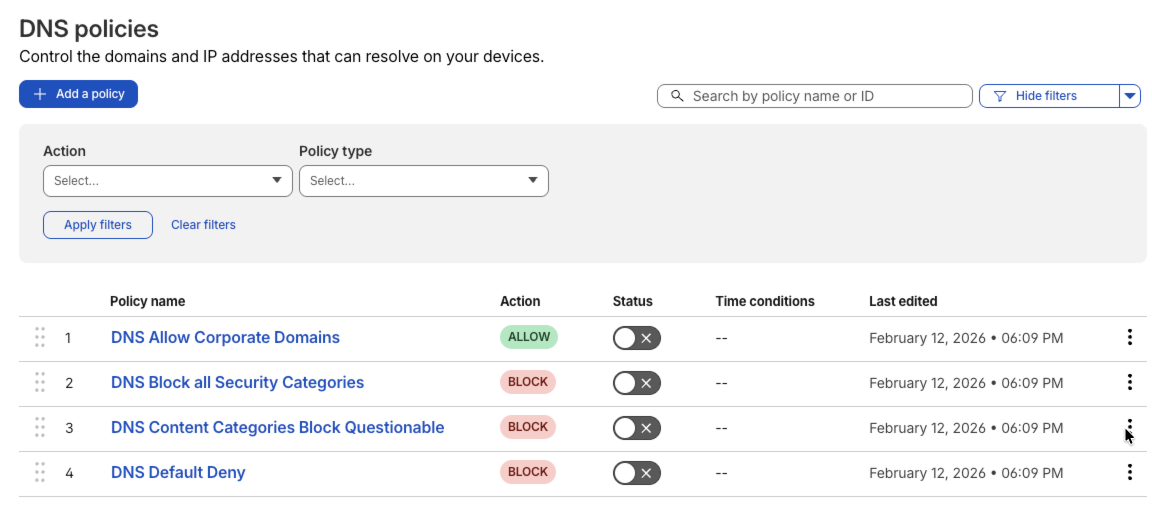Open three-dot menu for DNS Allow Corporate Domains
Screen dimensions: 1152x512
pyautogui.click(x=1129, y=337)
